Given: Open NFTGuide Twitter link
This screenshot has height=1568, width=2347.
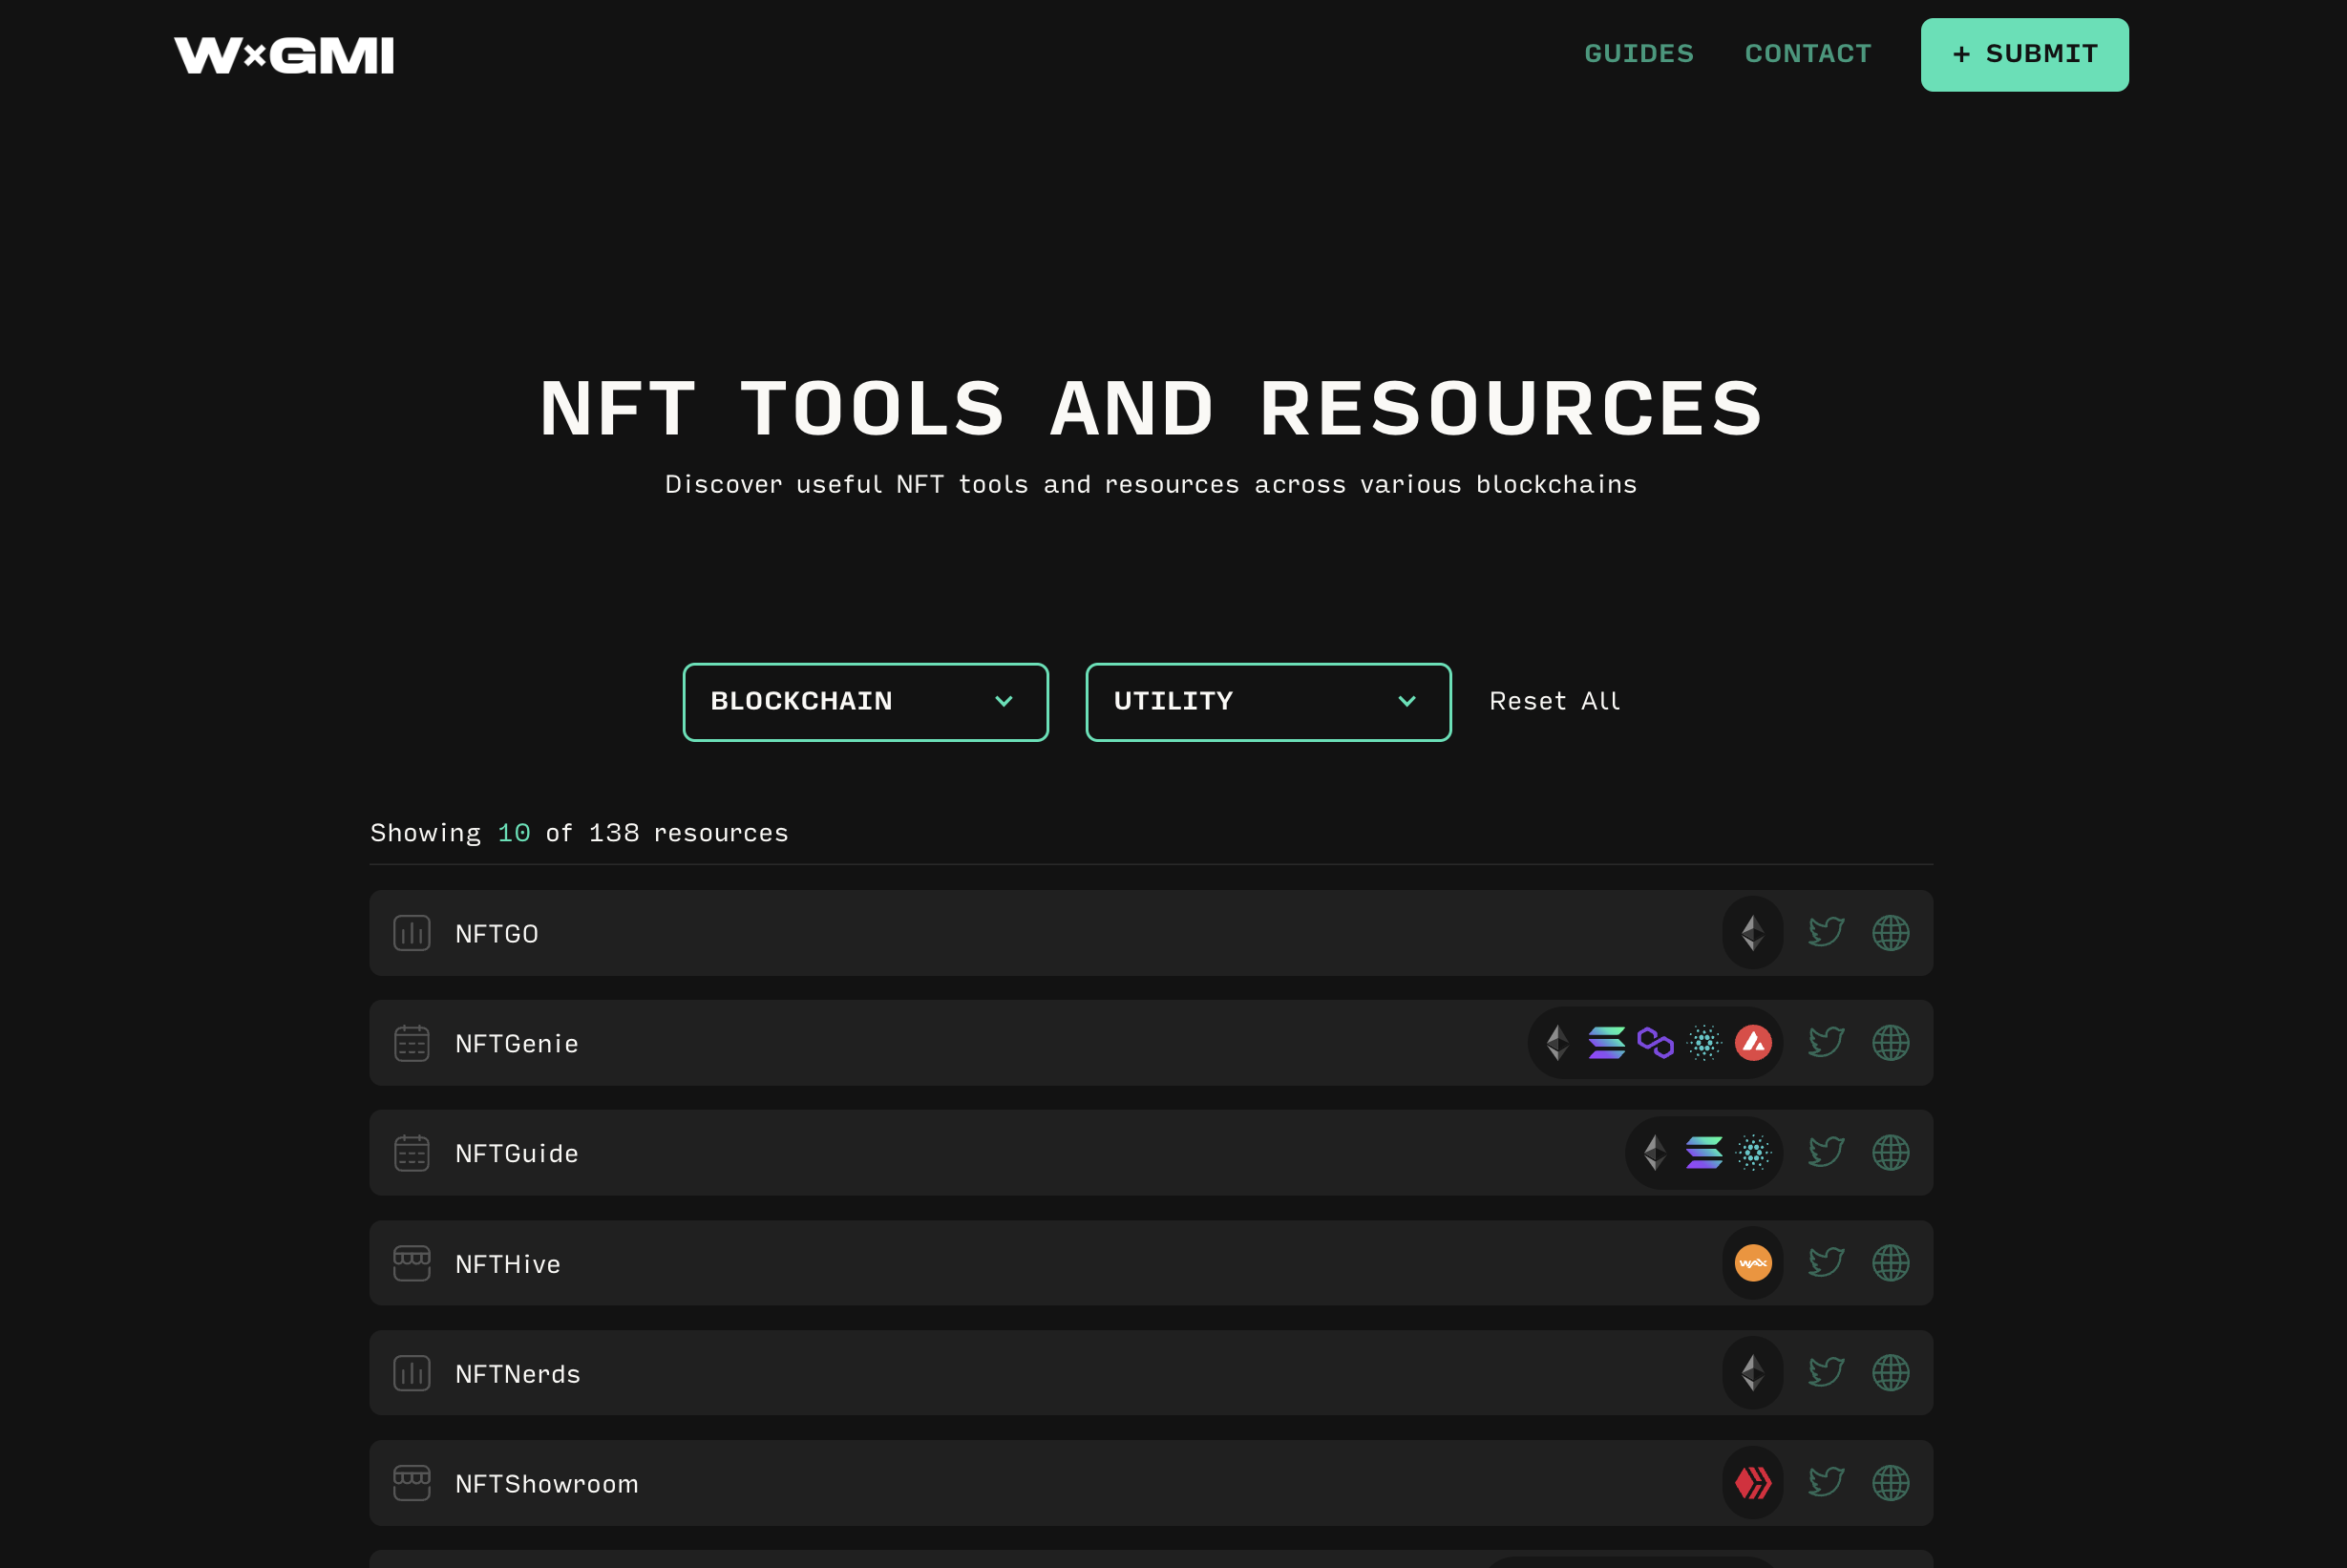Looking at the screenshot, I should (x=1826, y=1153).
